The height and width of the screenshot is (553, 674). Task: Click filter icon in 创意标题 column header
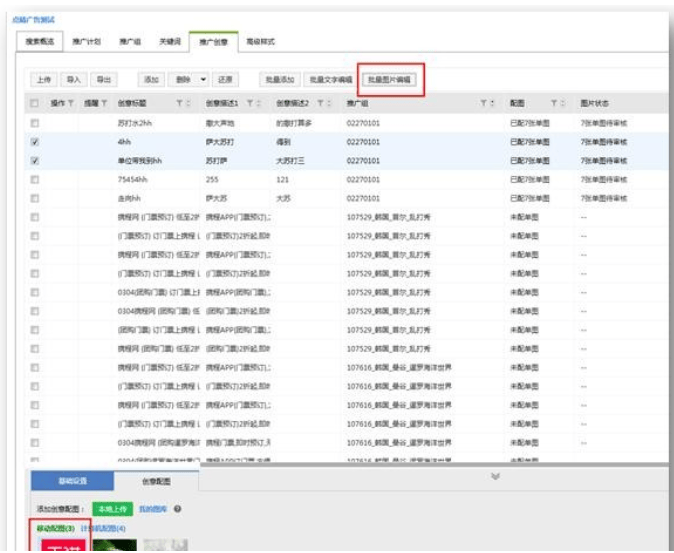pos(179,103)
